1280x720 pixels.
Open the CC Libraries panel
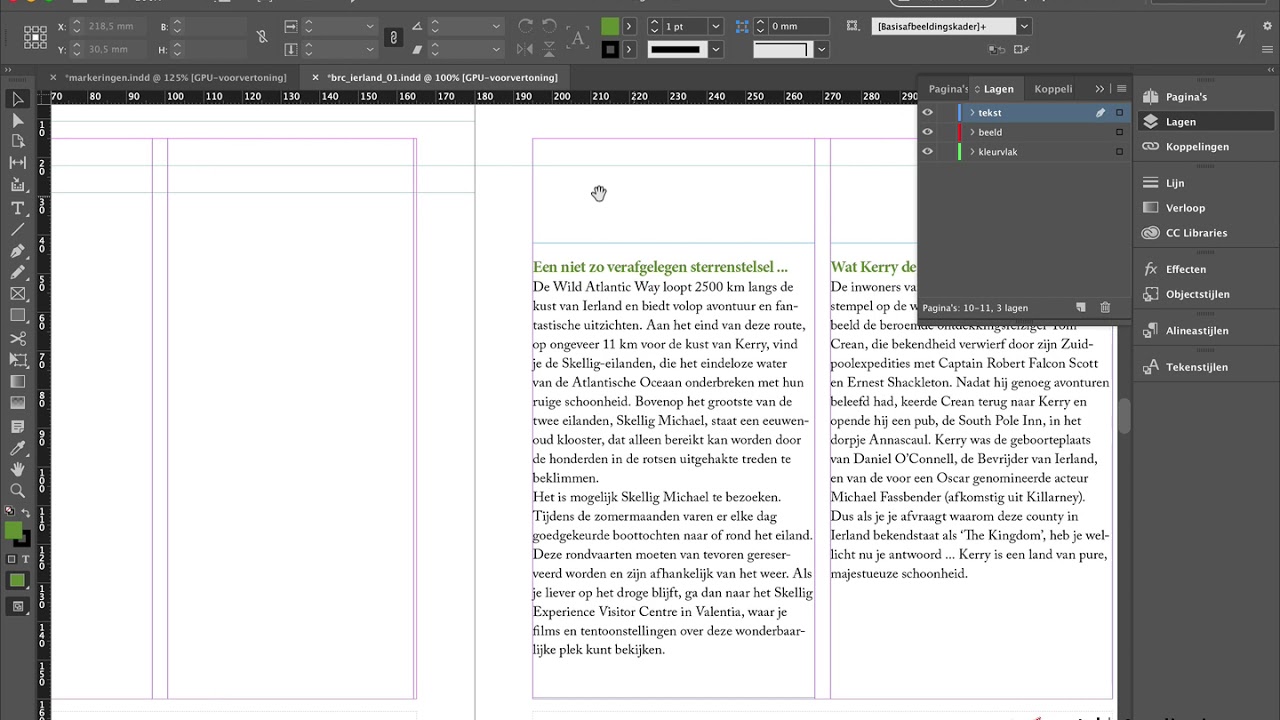tap(1196, 233)
